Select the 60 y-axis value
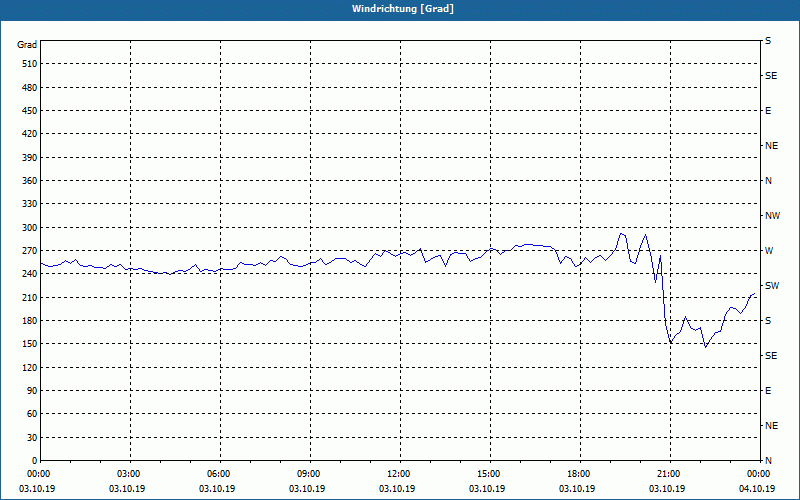 click(32, 413)
